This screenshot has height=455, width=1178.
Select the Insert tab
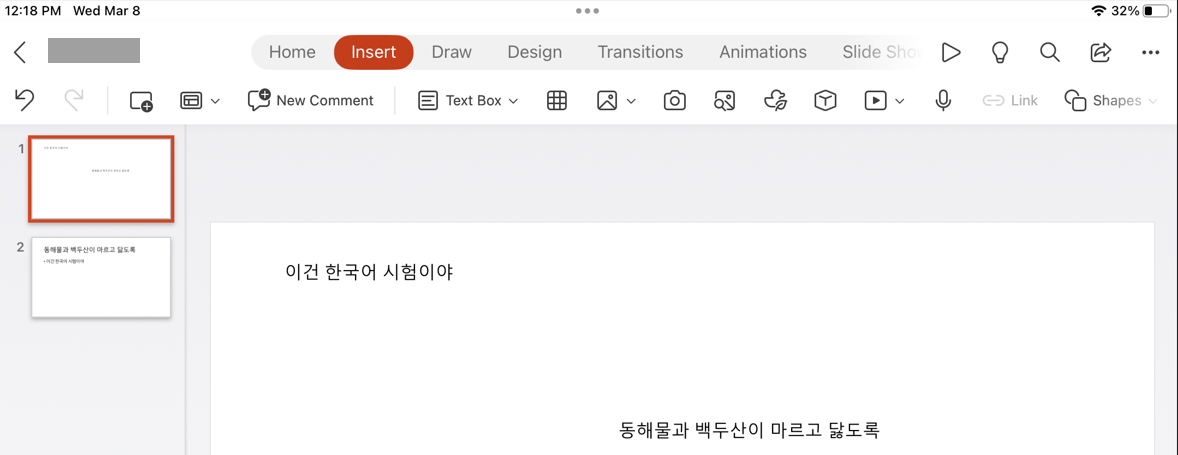[373, 52]
